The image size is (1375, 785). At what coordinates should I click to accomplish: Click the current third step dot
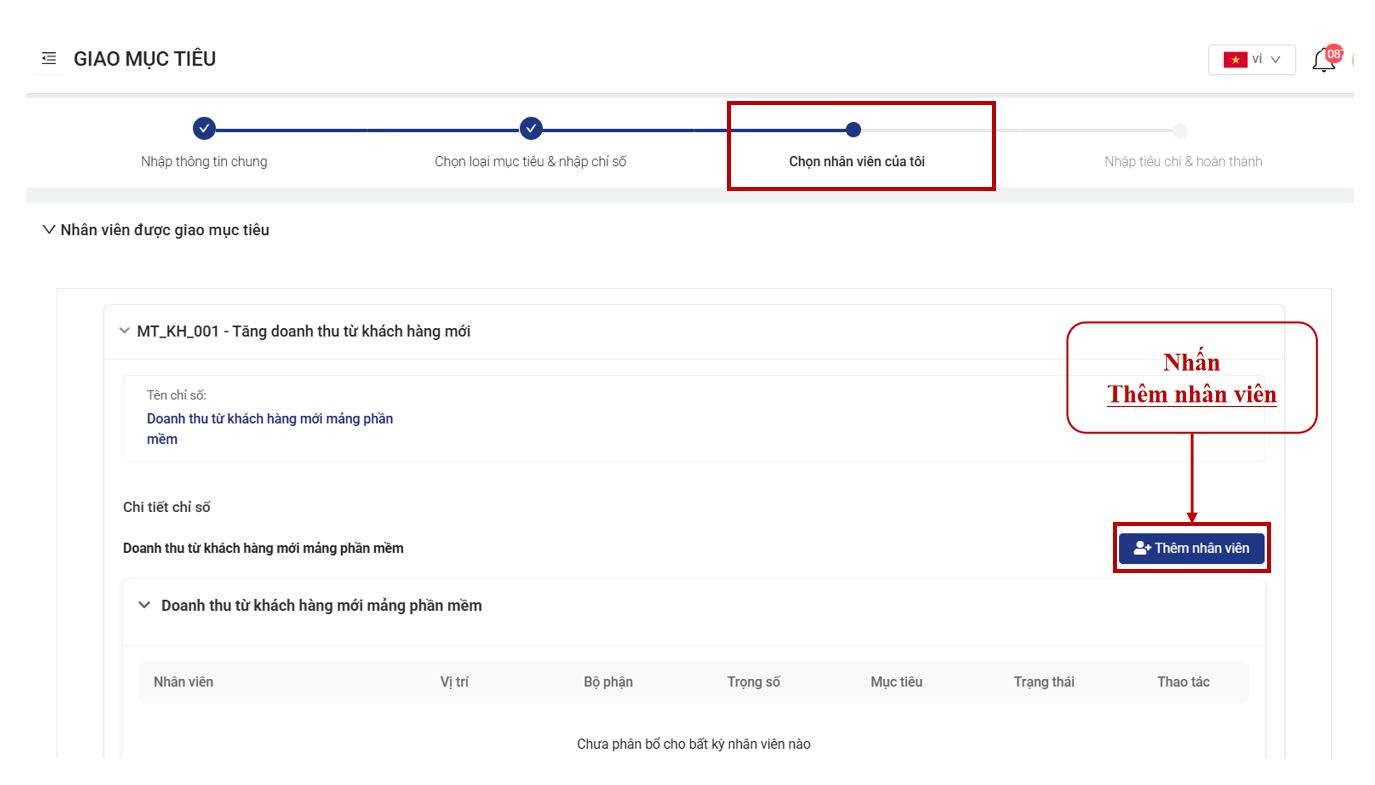pyautogui.click(x=853, y=129)
